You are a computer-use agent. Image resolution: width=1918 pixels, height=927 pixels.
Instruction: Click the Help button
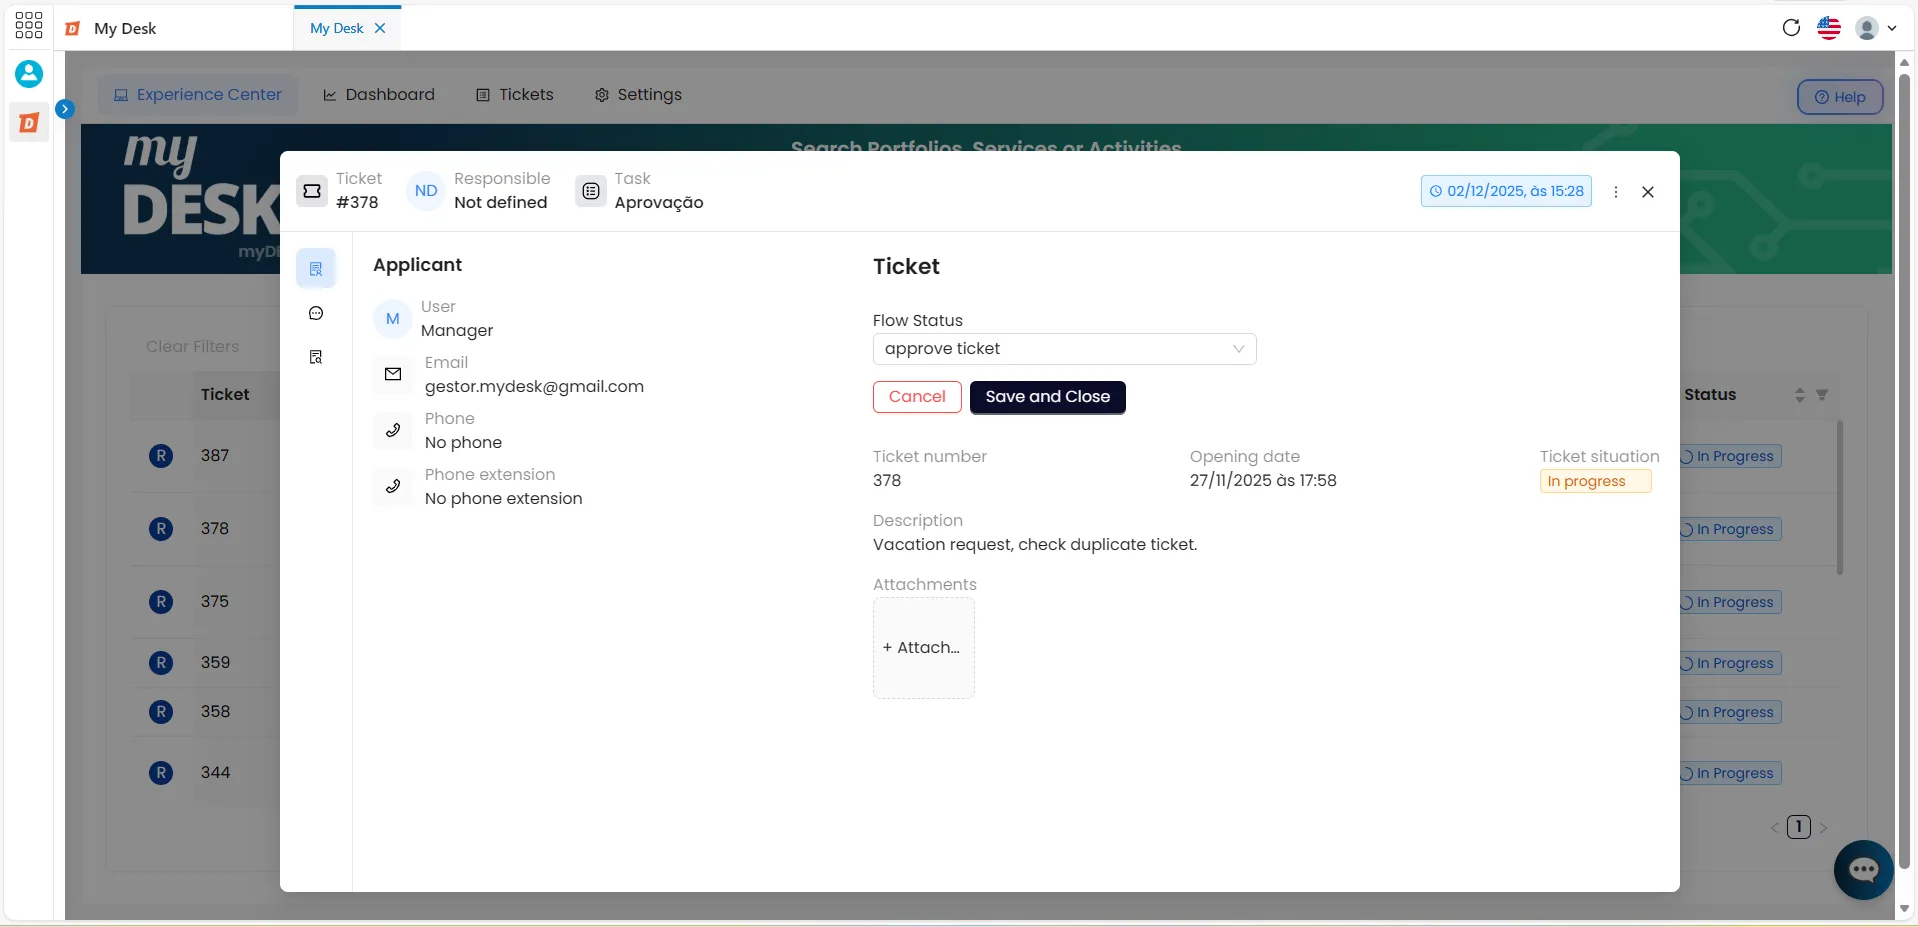(1840, 97)
